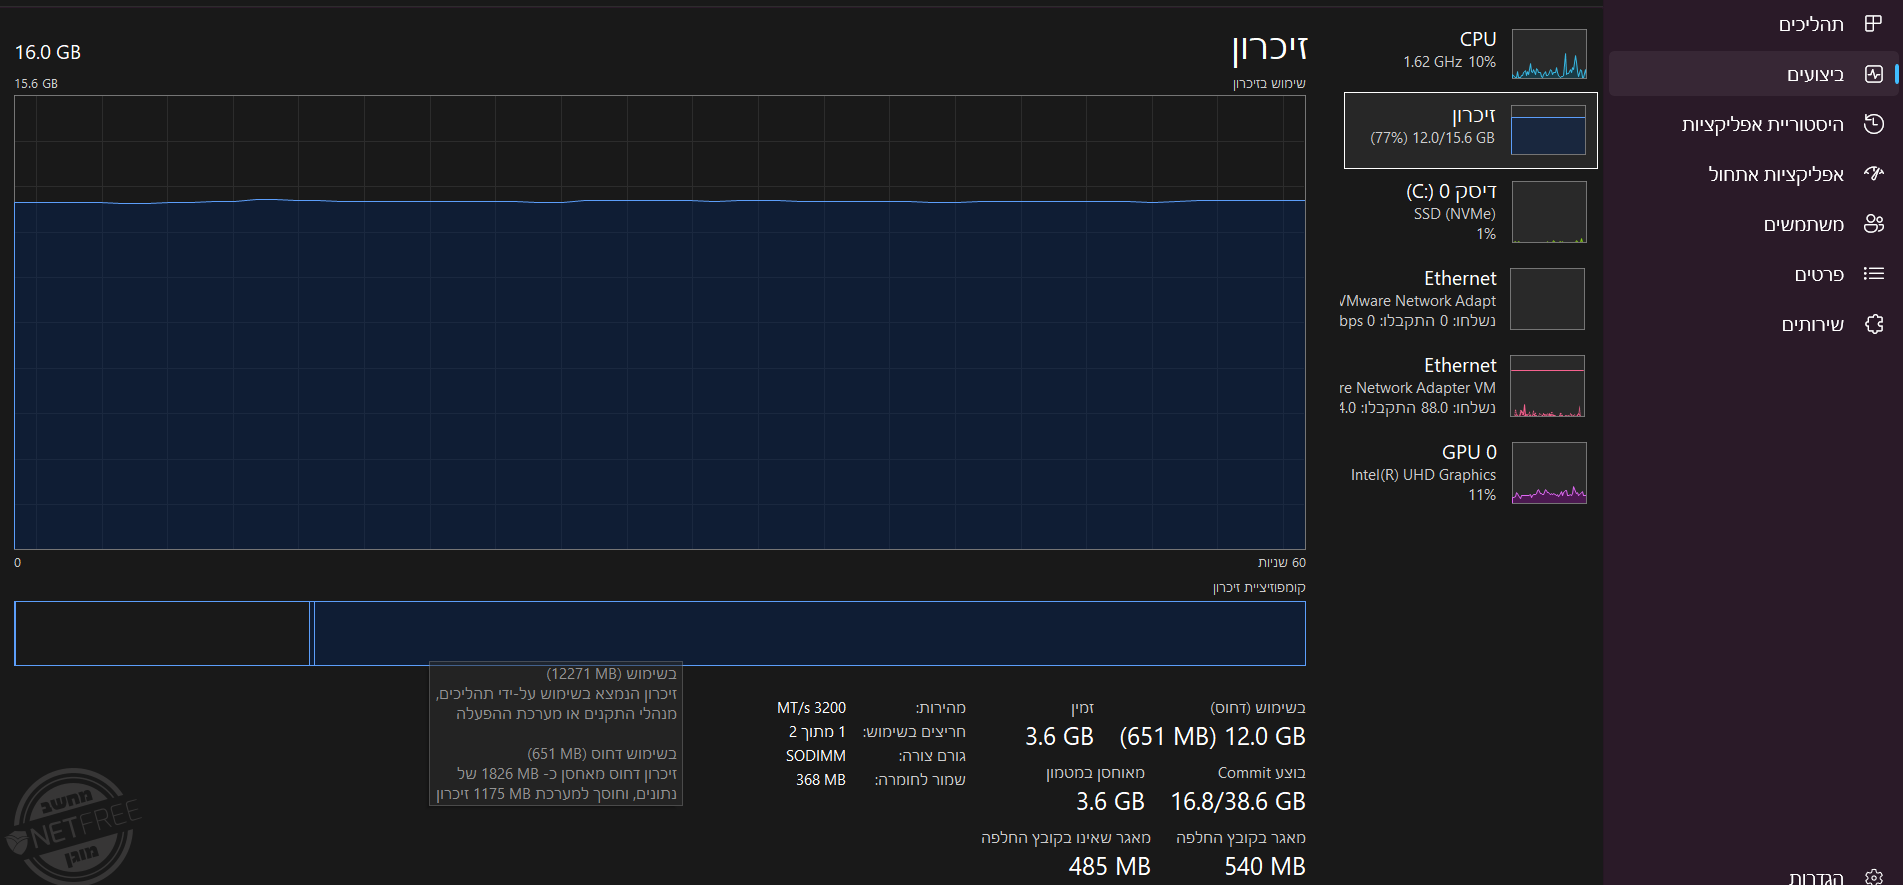Open the Users icon in the sidebar
This screenshot has height=885, width=1903.
(x=1873, y=224)
